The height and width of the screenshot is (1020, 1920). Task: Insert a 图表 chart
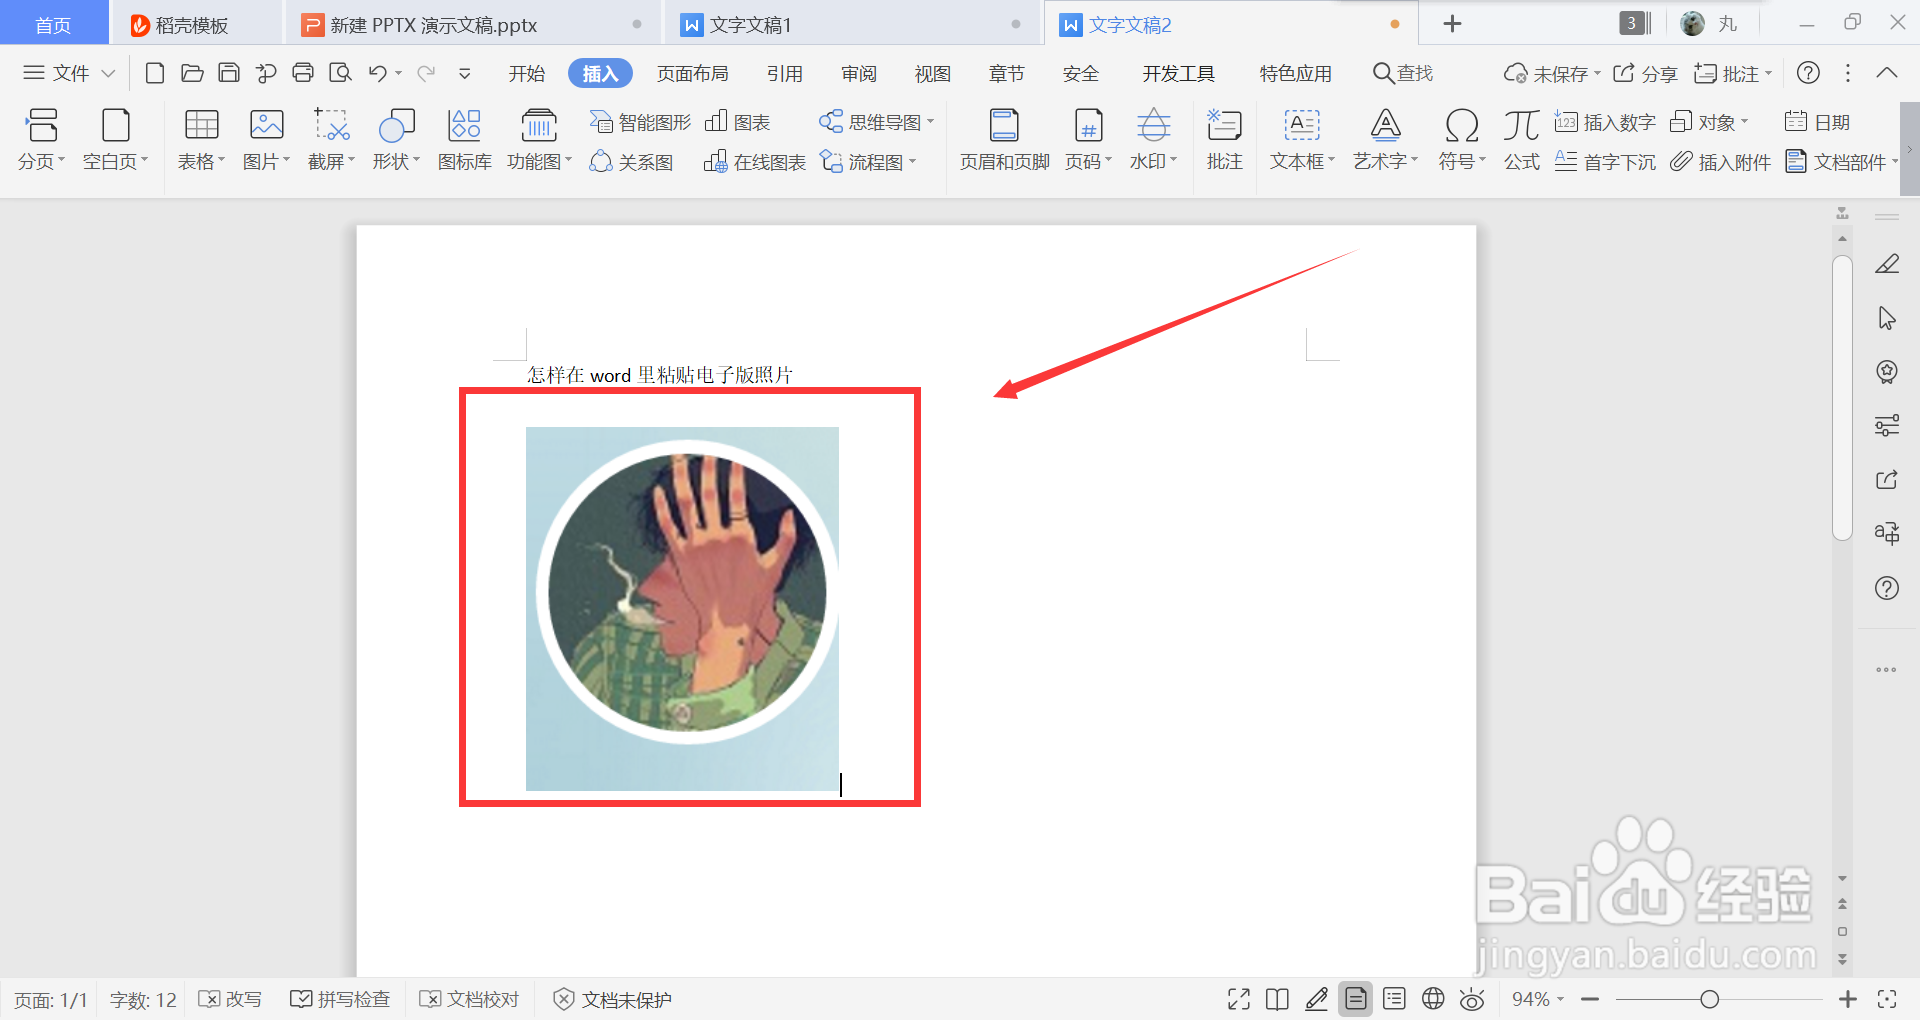[737, 122]
